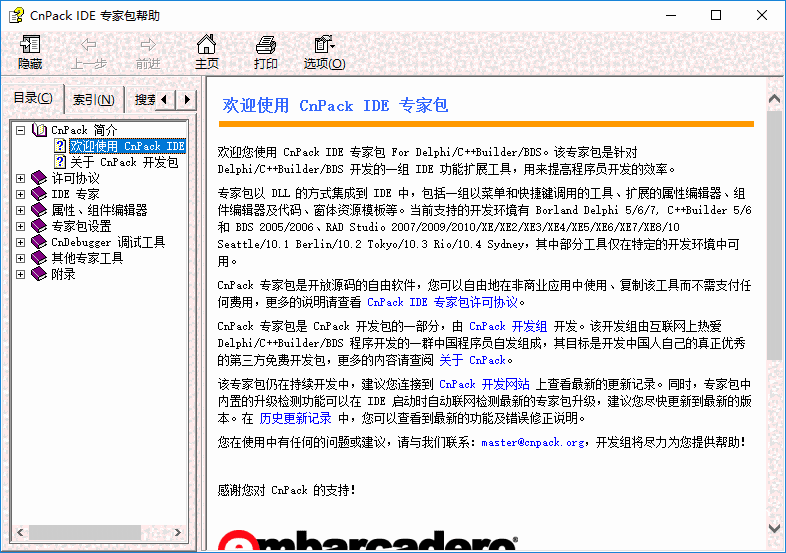Click the content pane scroll up arrow
The width and height of the screenshot is (786, 553).
point(774,98)
